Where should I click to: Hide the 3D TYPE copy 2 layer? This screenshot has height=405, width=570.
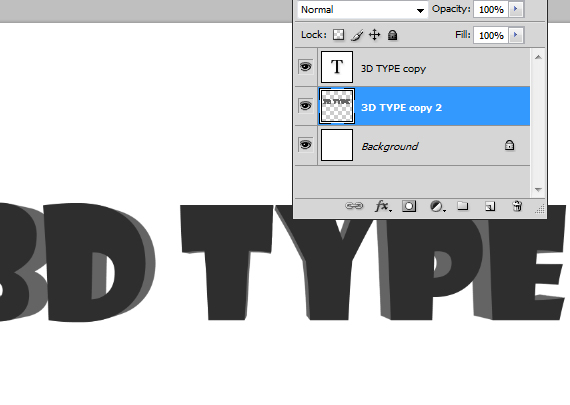tap(305, 106)
